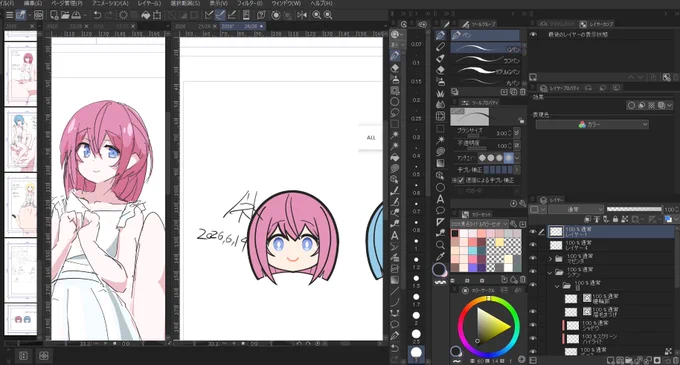Screen dimensions: 680x365
Task: Delete layer using trash icon at layer panel bottom
Action: (675, 360)
